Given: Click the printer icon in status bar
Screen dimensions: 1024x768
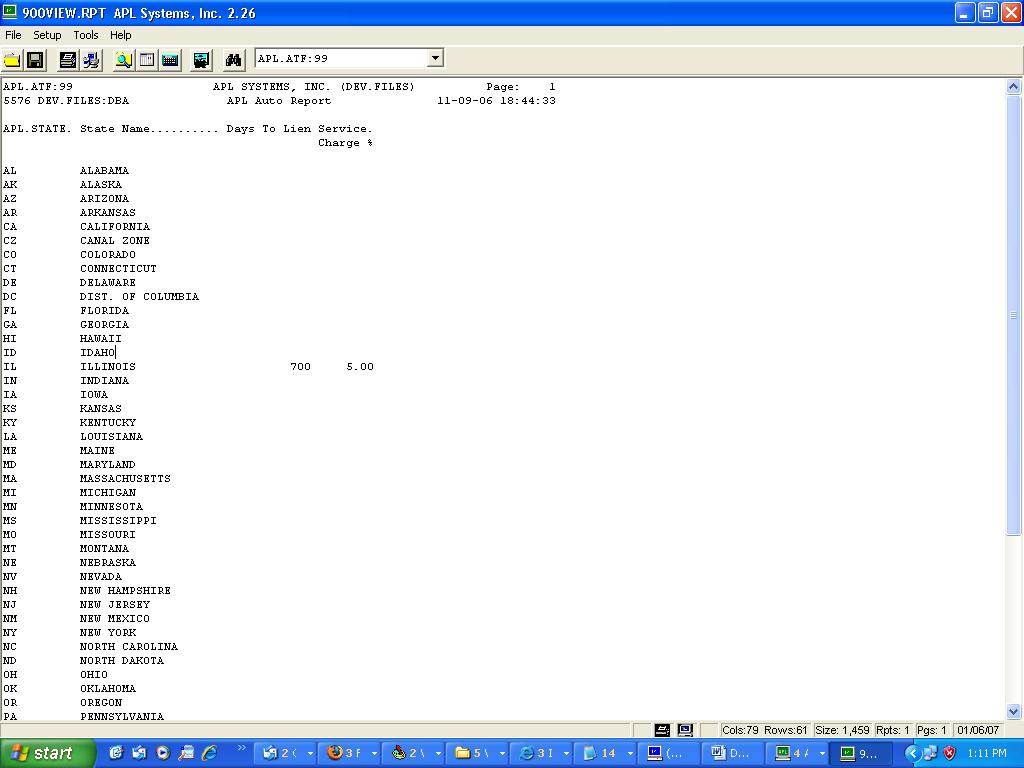Looking at the screenshot, I should [x=662, y=729].
